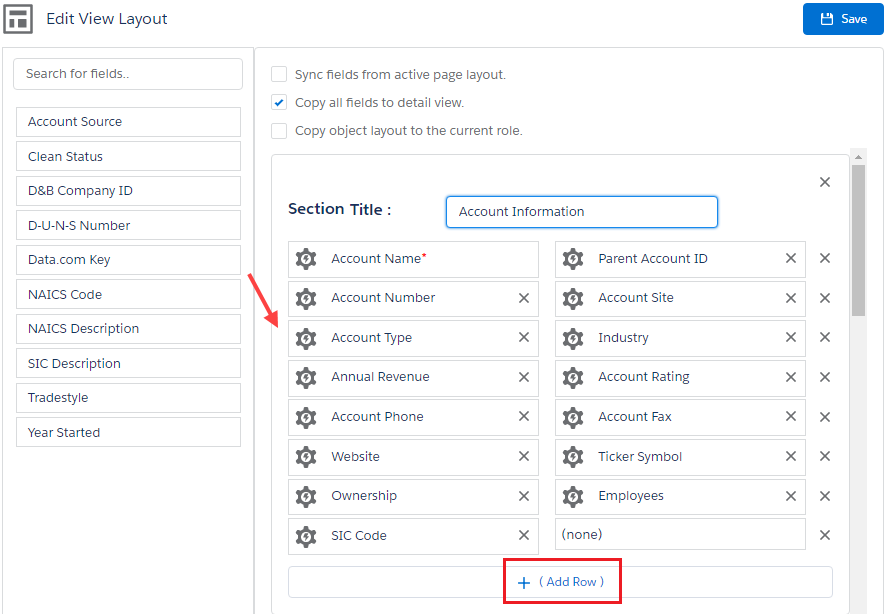Select Account Source from field list
Screen dimensions: 890x614
coord(128,122)
